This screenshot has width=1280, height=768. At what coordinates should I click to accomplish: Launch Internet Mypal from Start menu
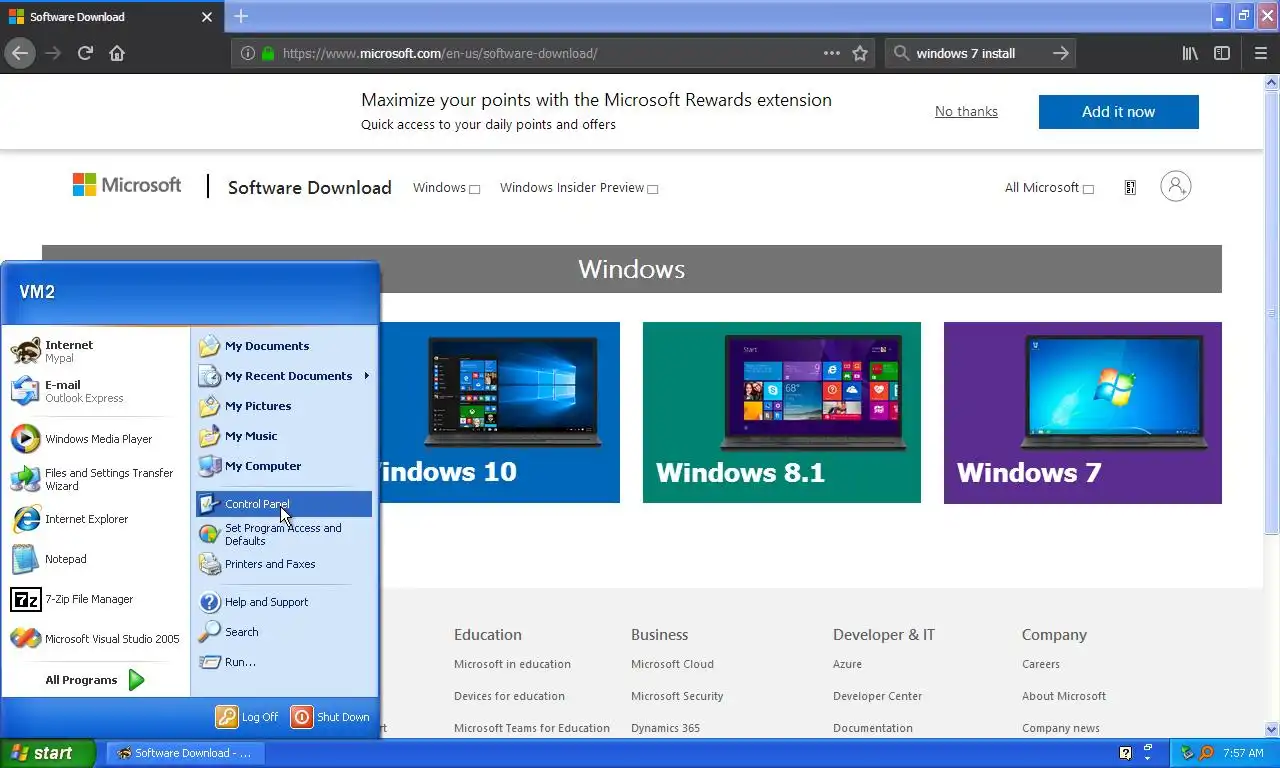[x=97, y=351]
